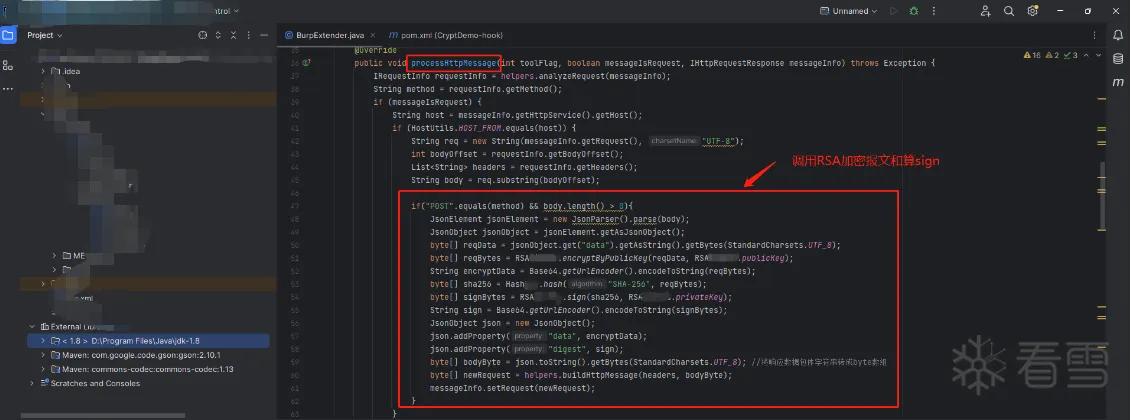Open the Project tool window folder icon

(x=7, y=35)
